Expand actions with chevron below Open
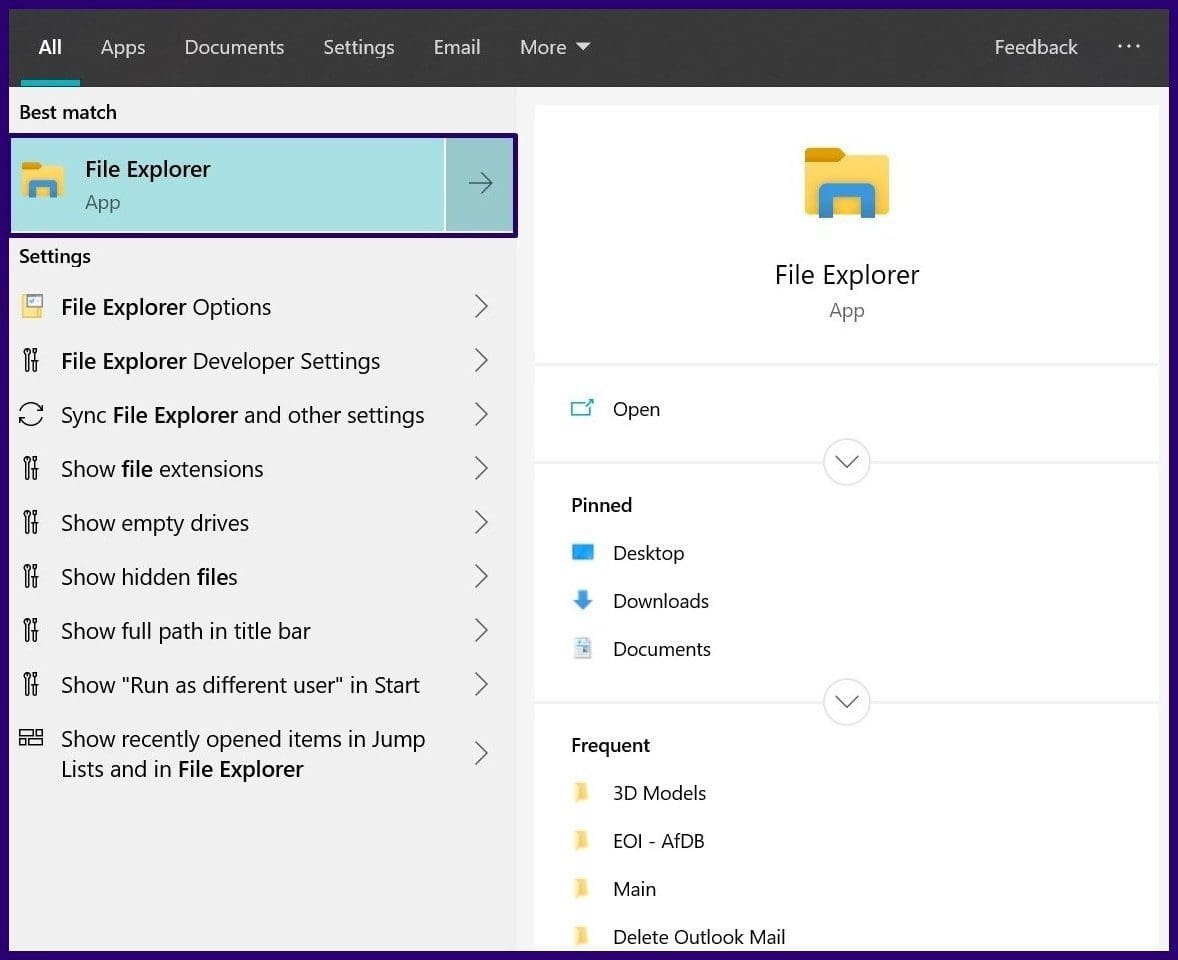Screen dimensions: 1178x960 point(847,461)
